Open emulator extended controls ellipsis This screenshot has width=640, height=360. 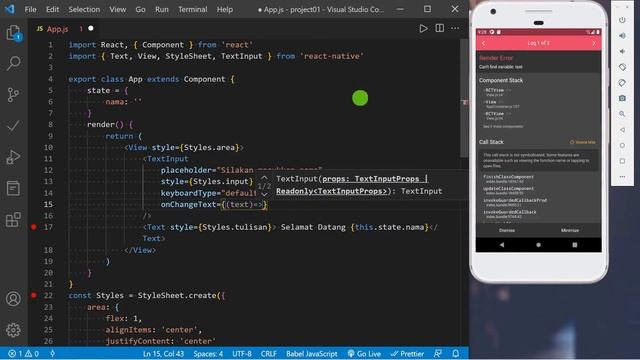[x=622, y=177]
